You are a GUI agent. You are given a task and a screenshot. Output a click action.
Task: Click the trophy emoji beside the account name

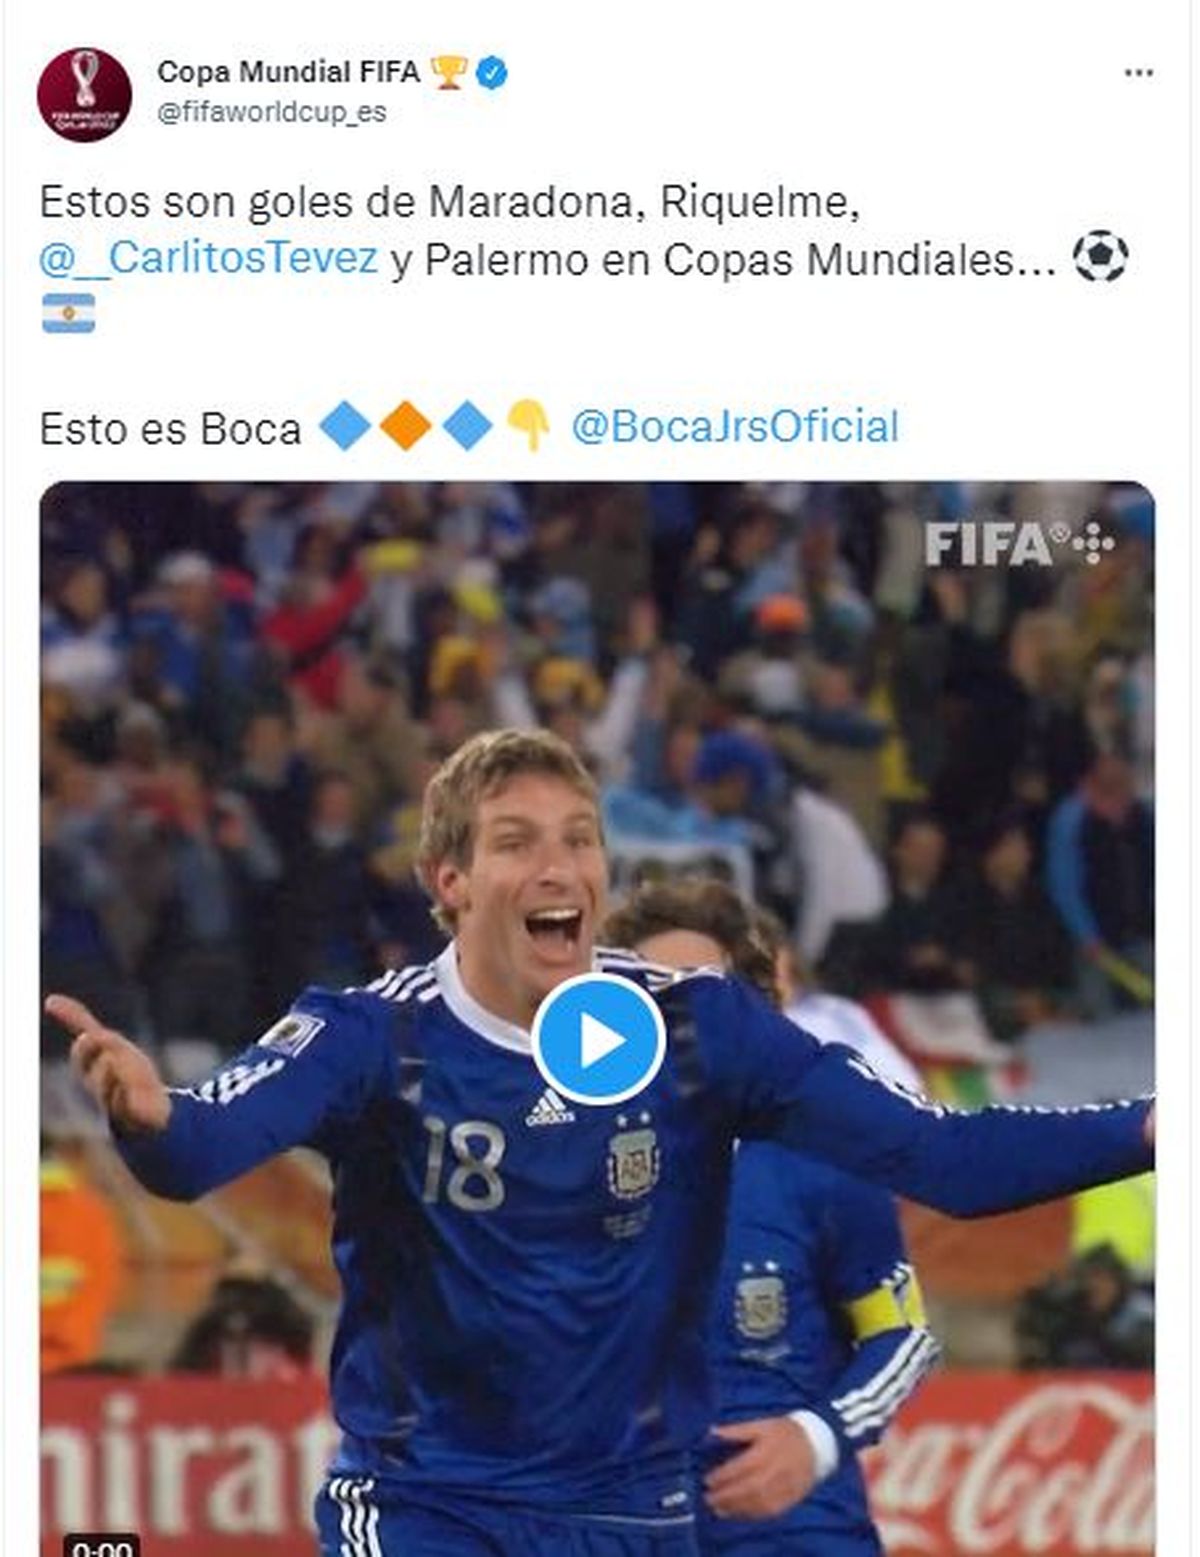pos(448,72)
